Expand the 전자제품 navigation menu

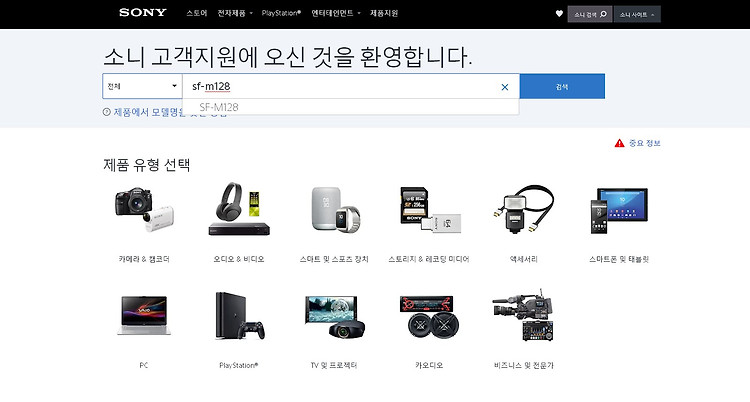[235, 13]
